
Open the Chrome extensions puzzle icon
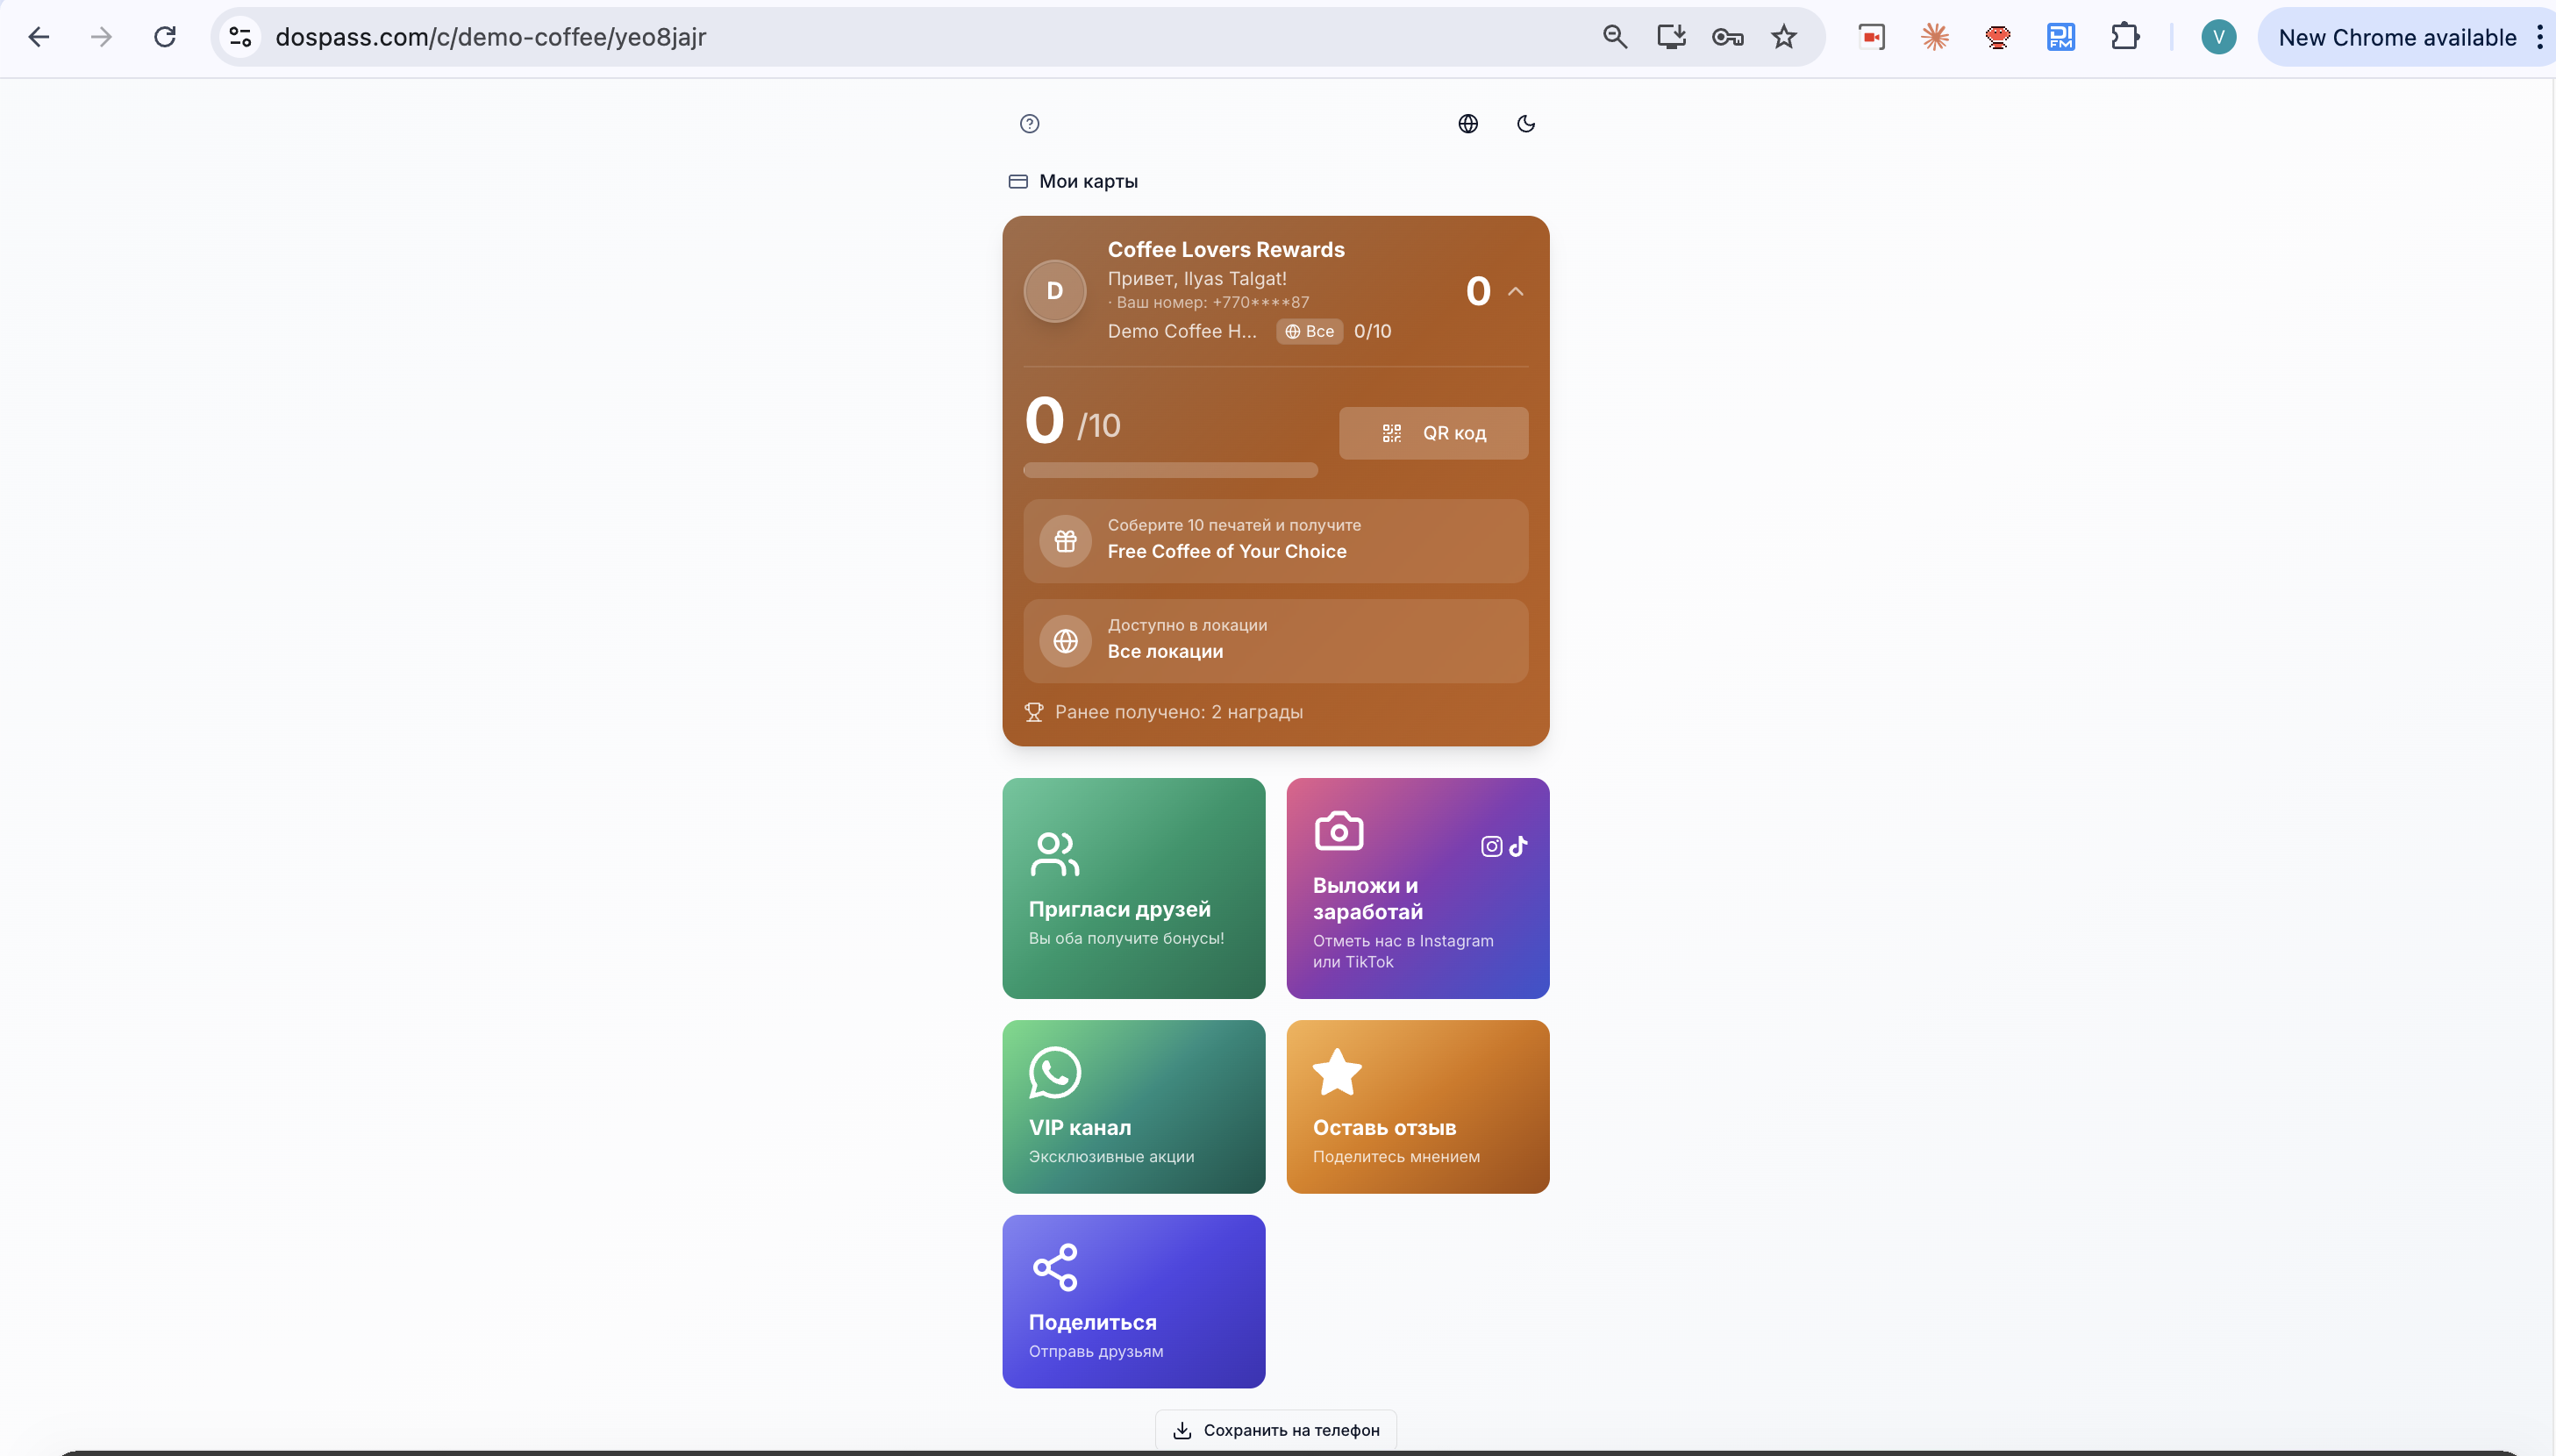[2124, 37]
